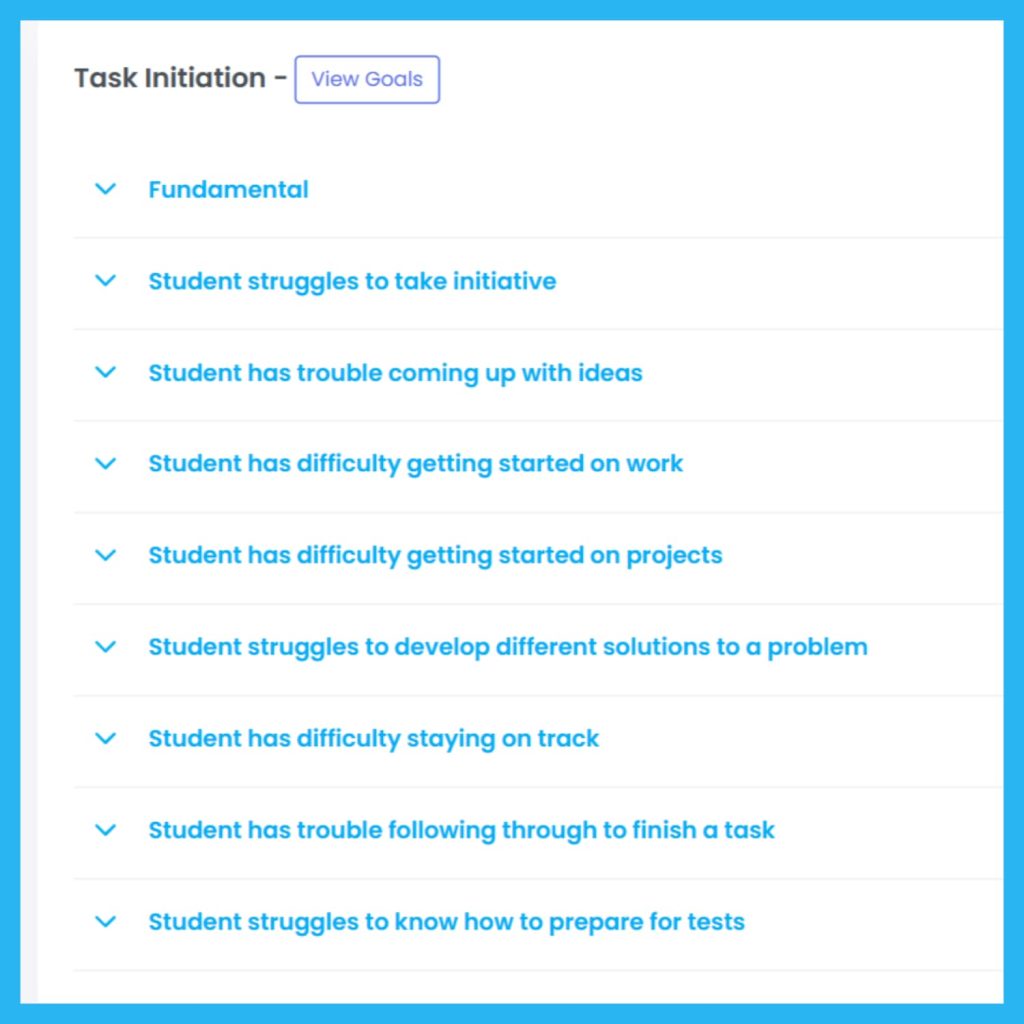Click 'Student has difficulty staying on track'
The image size is (1024, 1024).
click(373, 739)
